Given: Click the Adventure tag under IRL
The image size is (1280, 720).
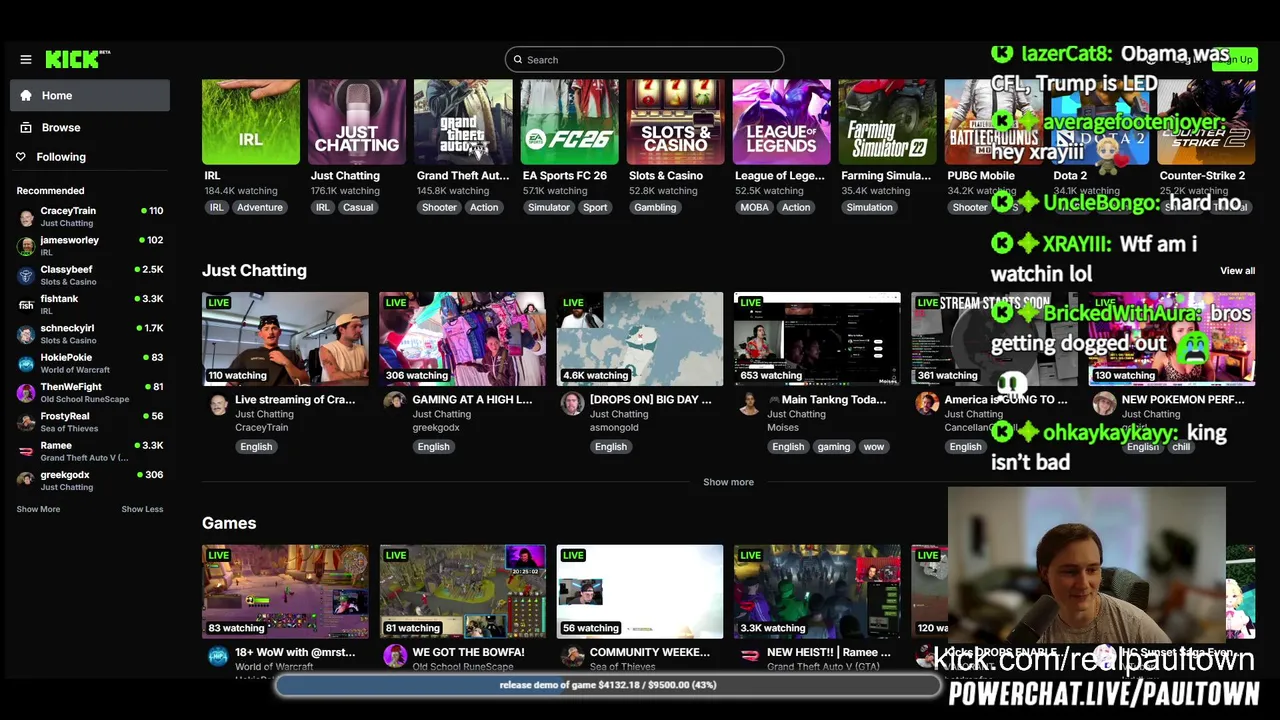Looking at the screenshot, I should [x=260, y=208].
